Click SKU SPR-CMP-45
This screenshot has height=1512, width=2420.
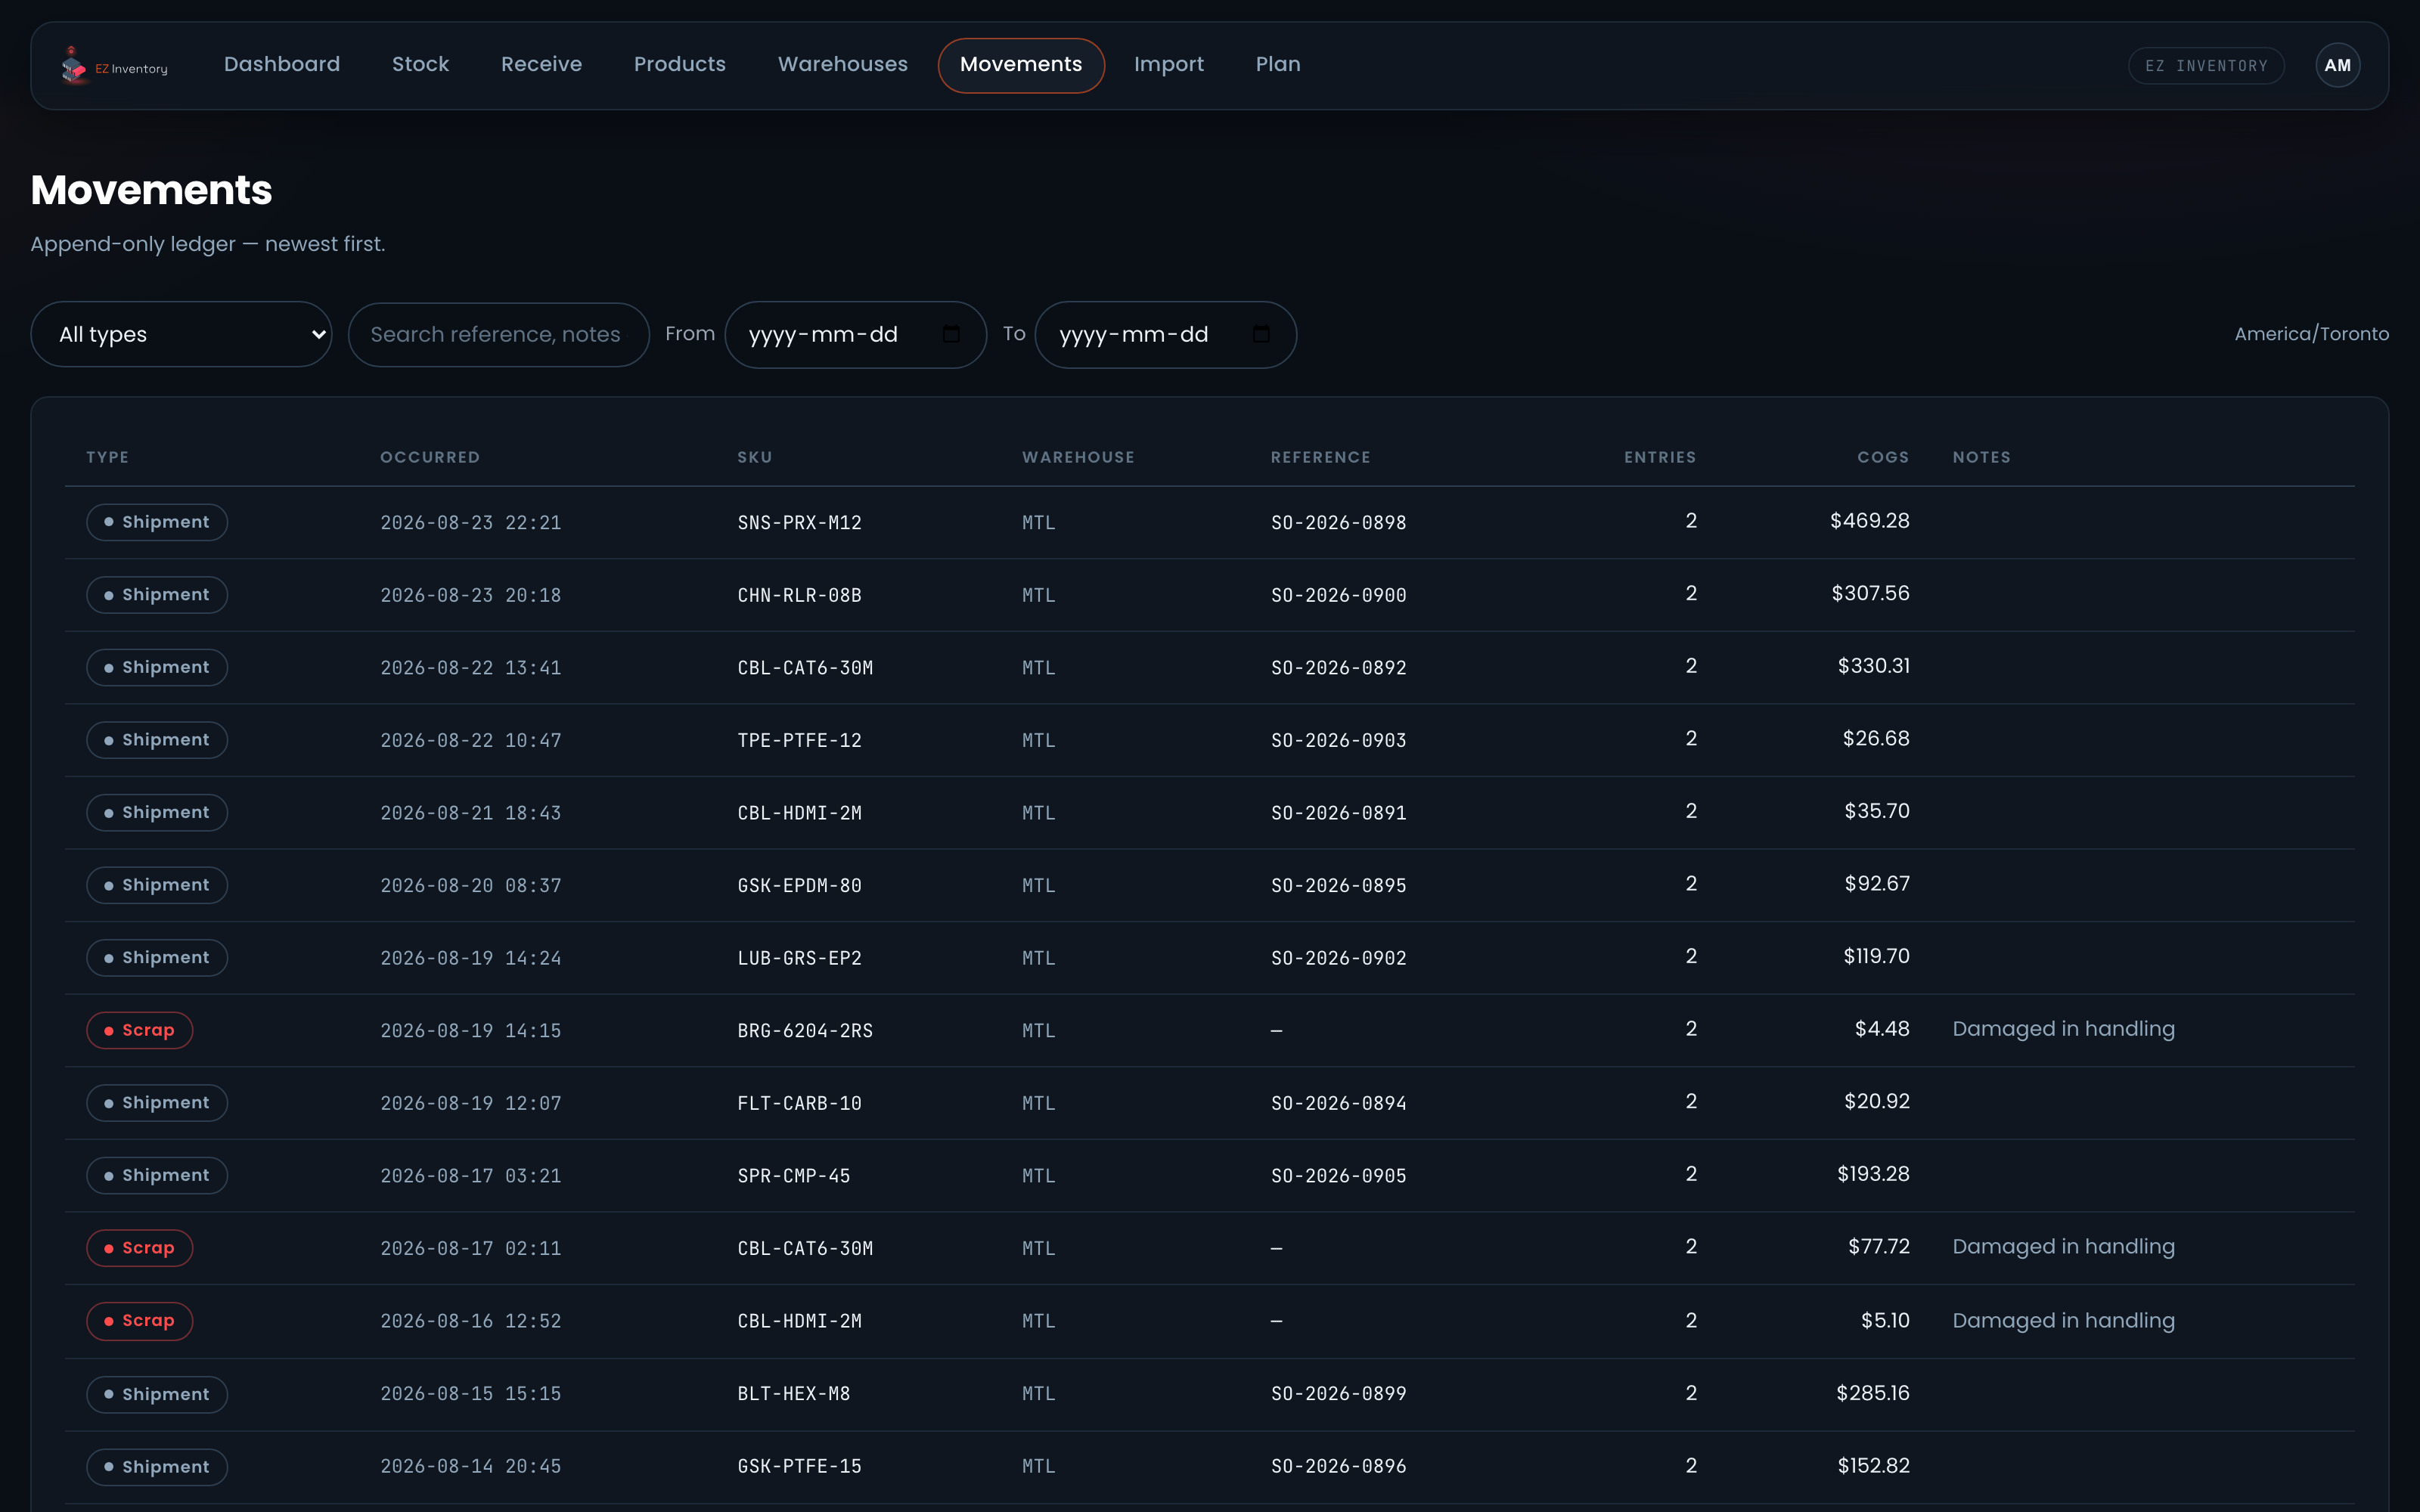pyautogui.click(x=793, y=1176)
